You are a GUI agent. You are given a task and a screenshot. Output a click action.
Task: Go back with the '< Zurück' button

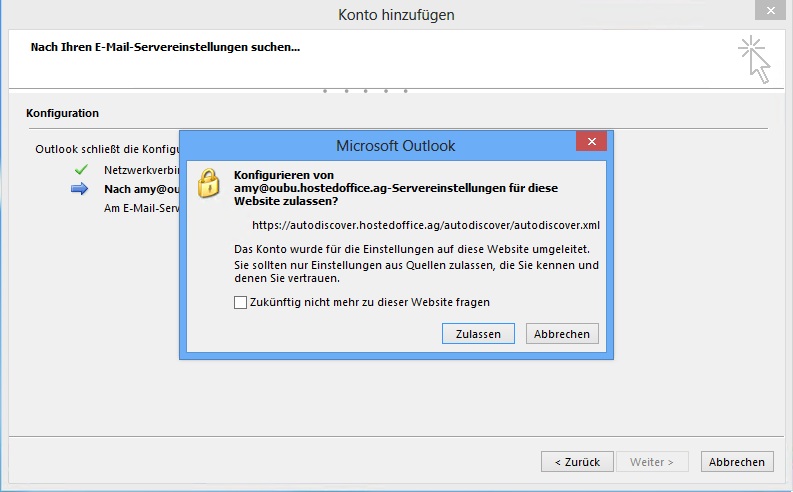[577, 462]
